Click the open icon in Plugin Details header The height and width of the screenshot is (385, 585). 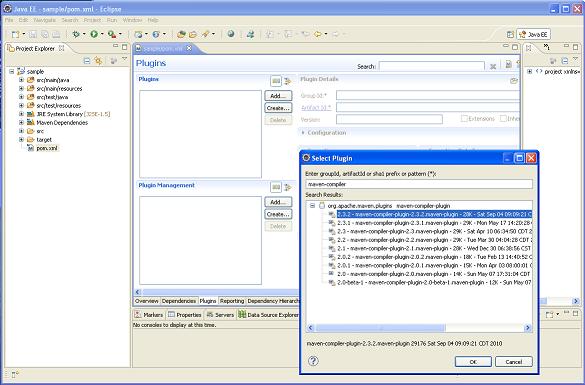pos(514,81)
